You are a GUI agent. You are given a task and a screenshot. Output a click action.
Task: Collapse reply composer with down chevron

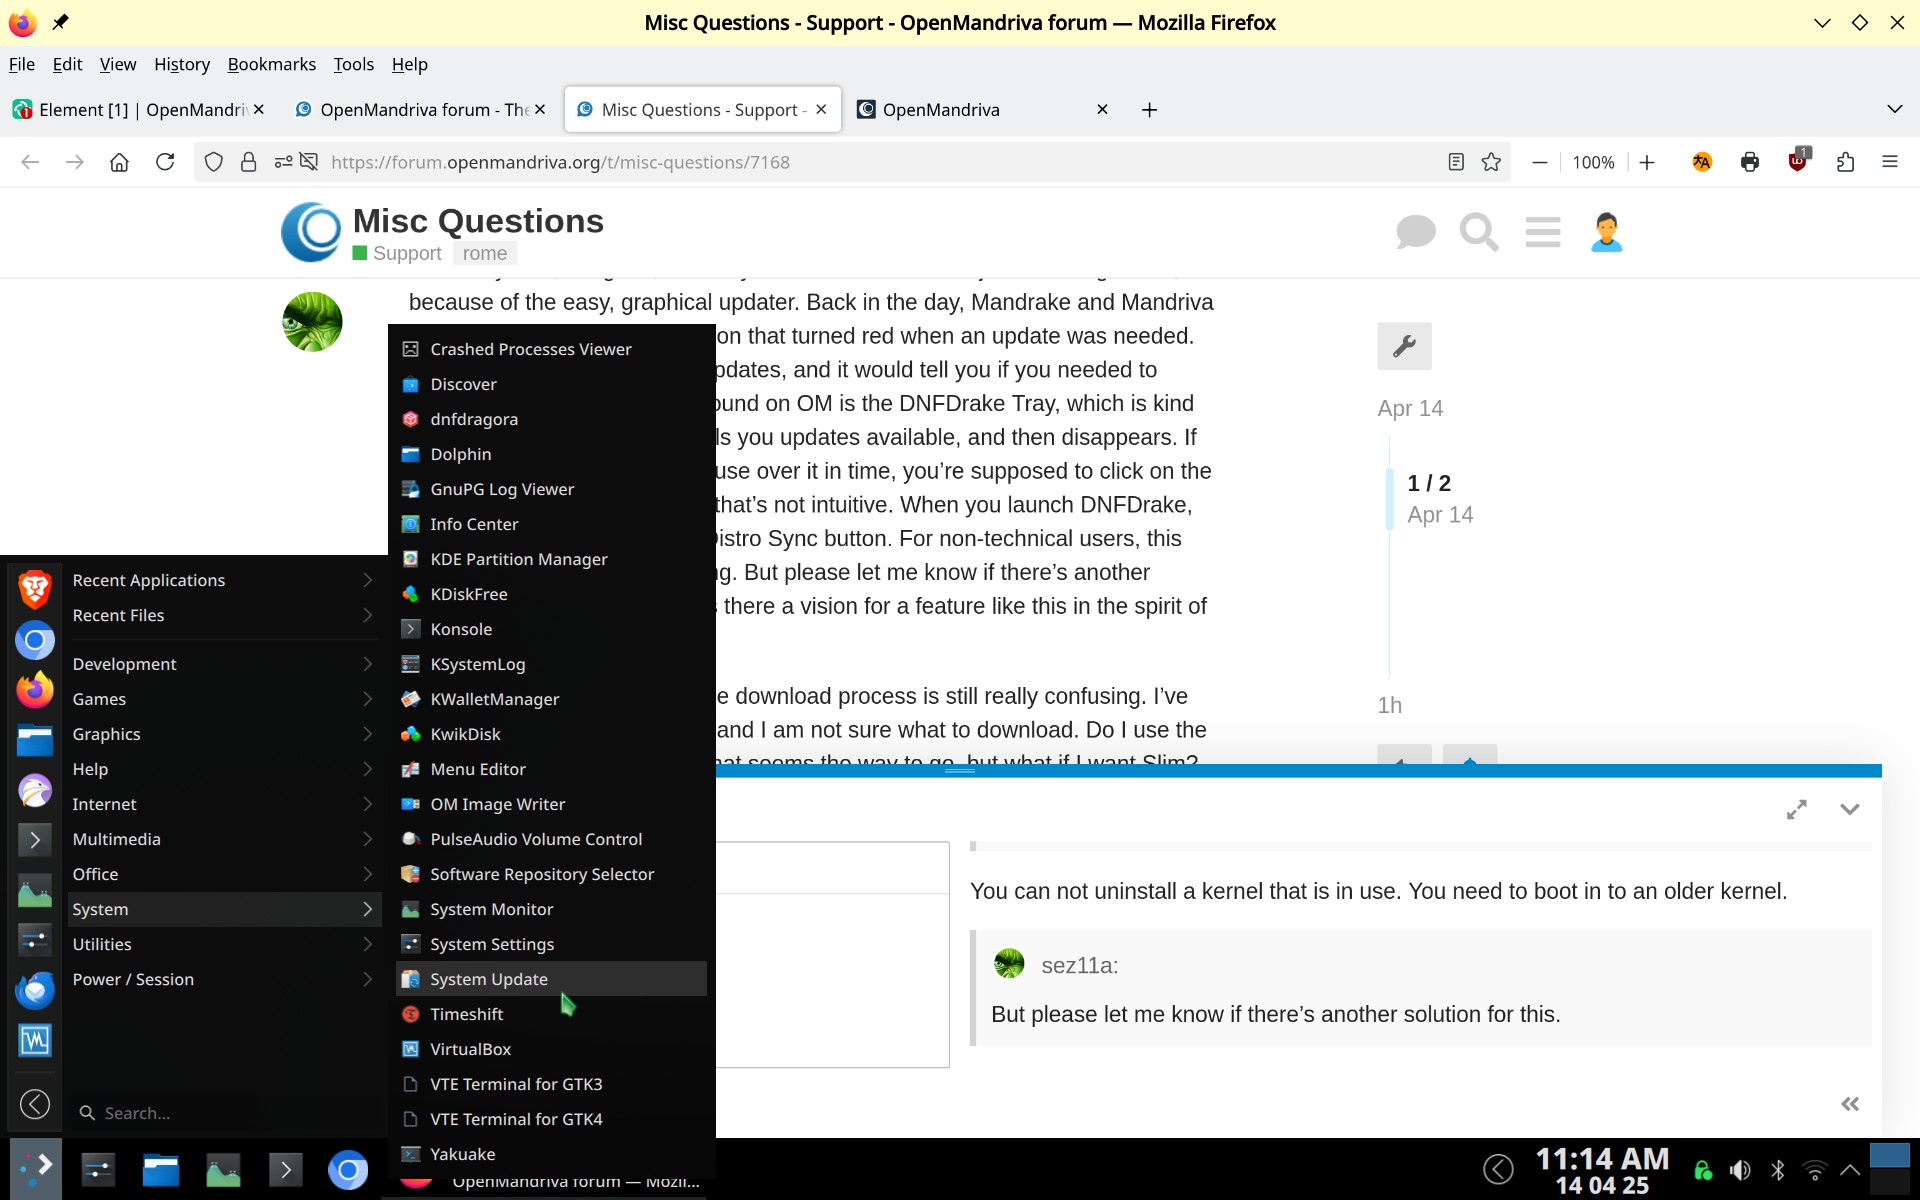pyautogui.click(x=1850, y=809)
